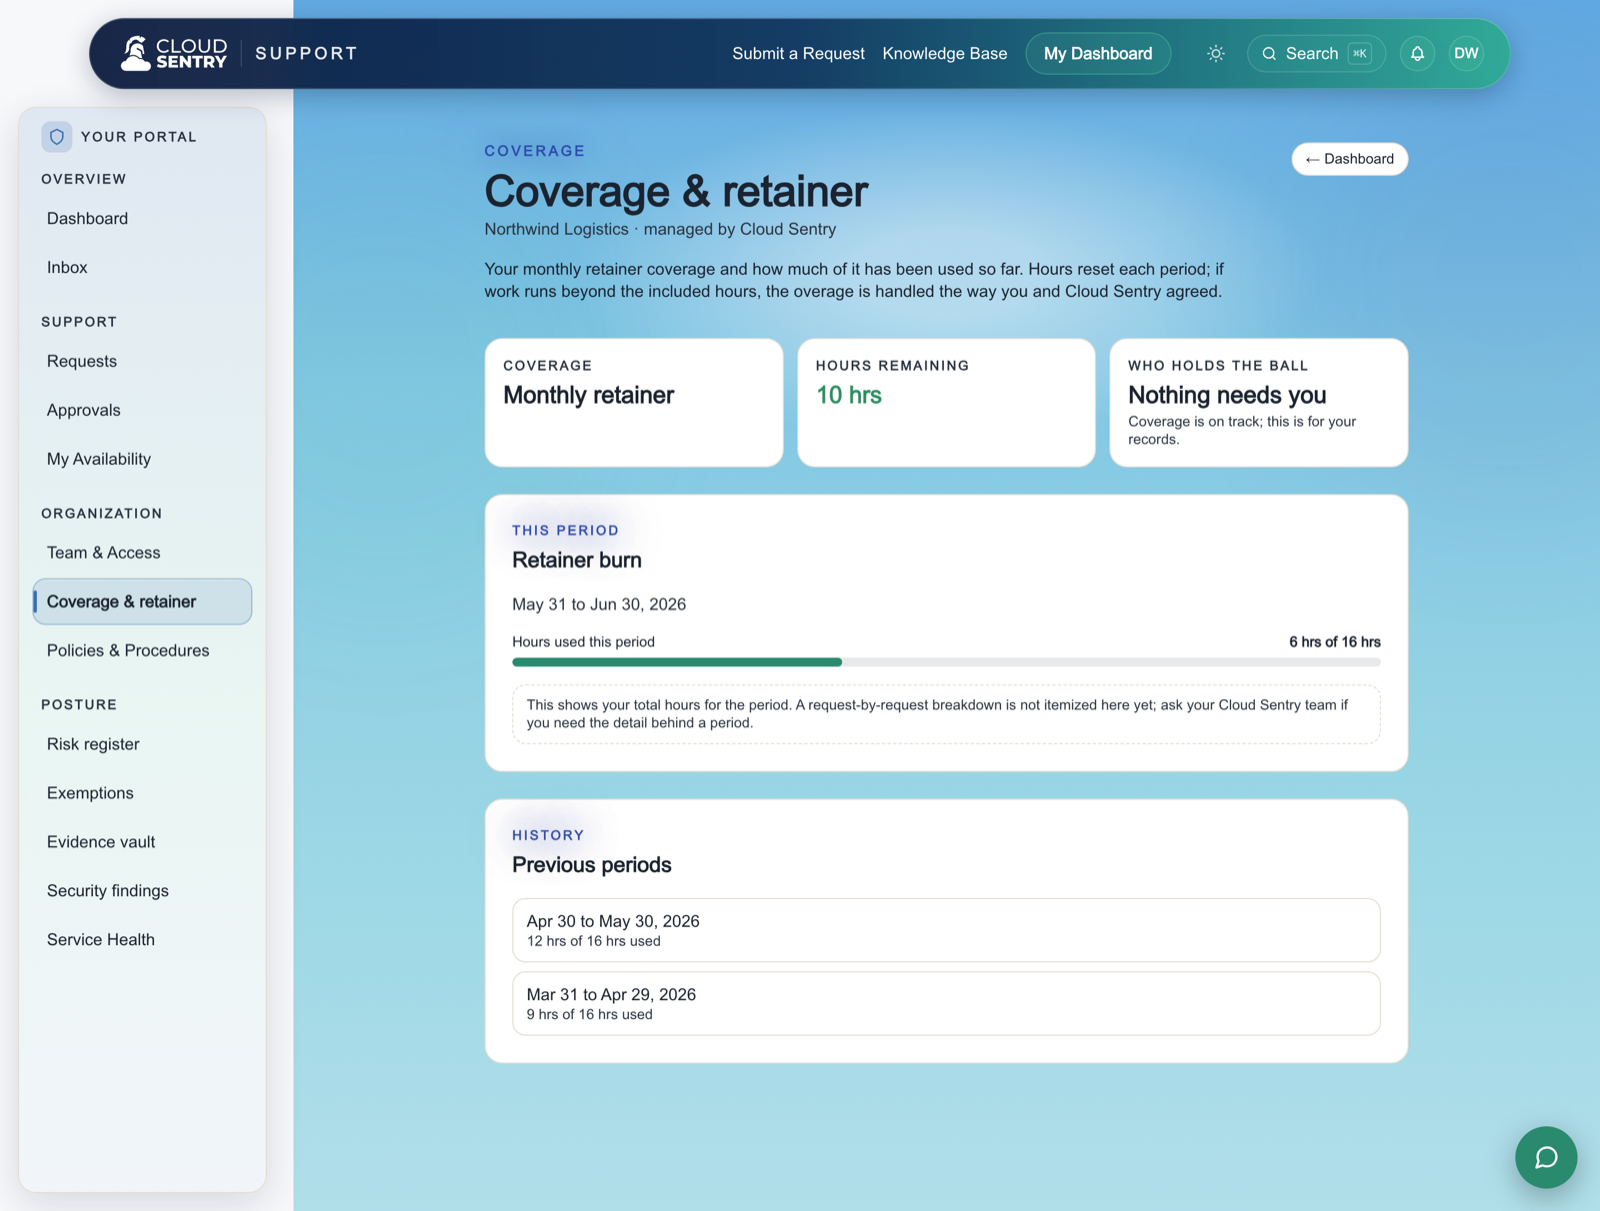Open My Availability
Screen dimensions: 1600x1211
(142, 460)
